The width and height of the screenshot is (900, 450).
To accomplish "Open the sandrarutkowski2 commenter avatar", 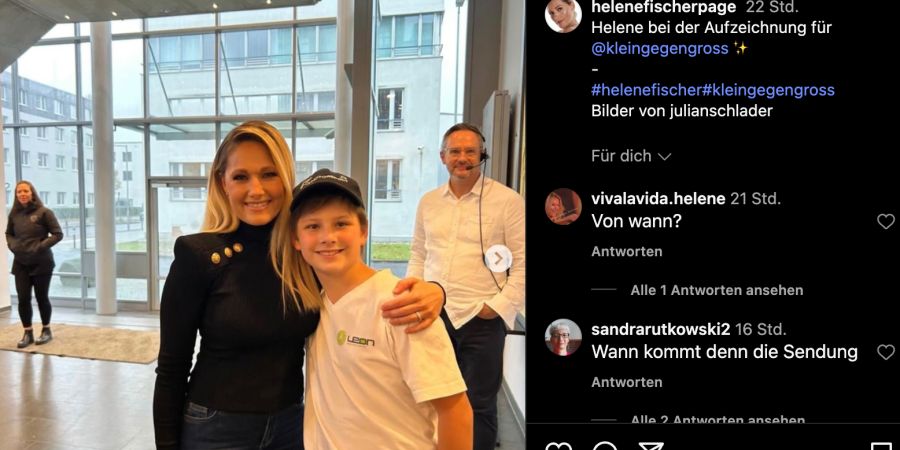I will [563, 338].
